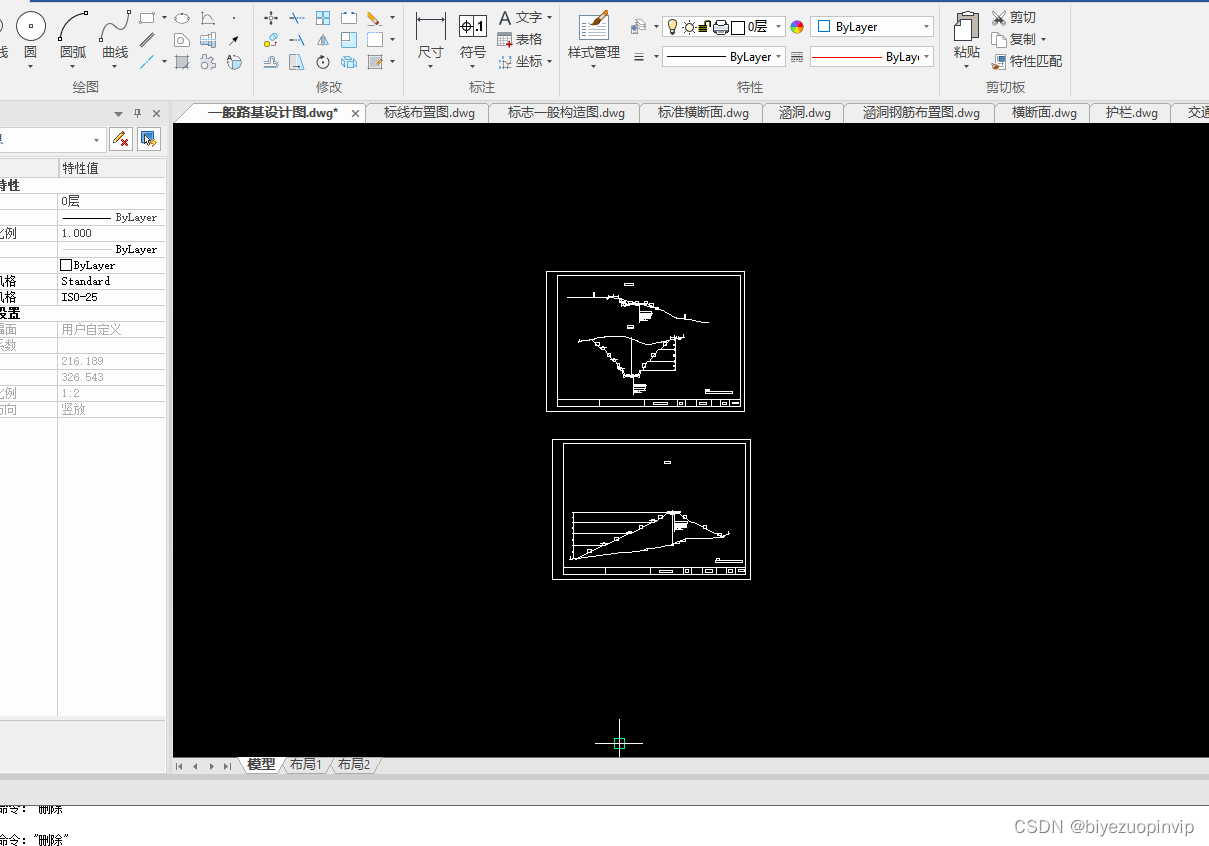Switch to 标志一般构造图.dwg tab
The height and width of the screenshot is (846, 1209).
pos(566,113)
